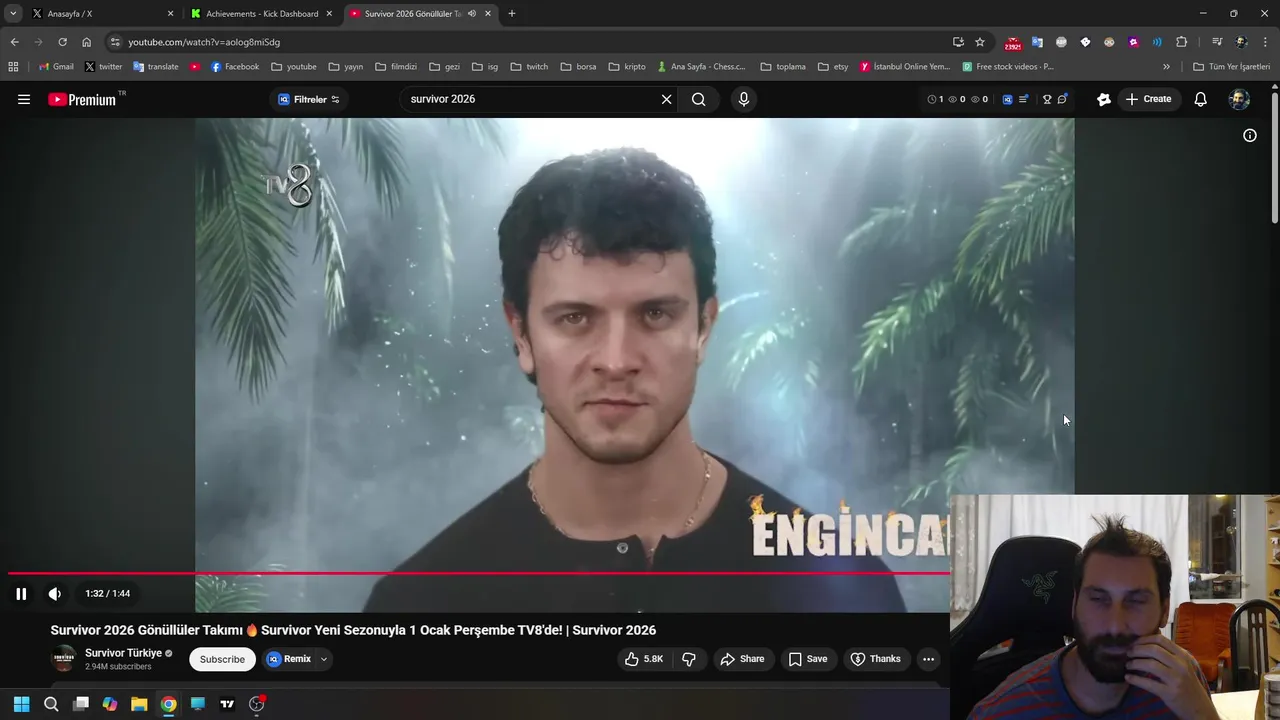Open Chrome three-dot menu

pyautogui.click(x=1265, y=42)
